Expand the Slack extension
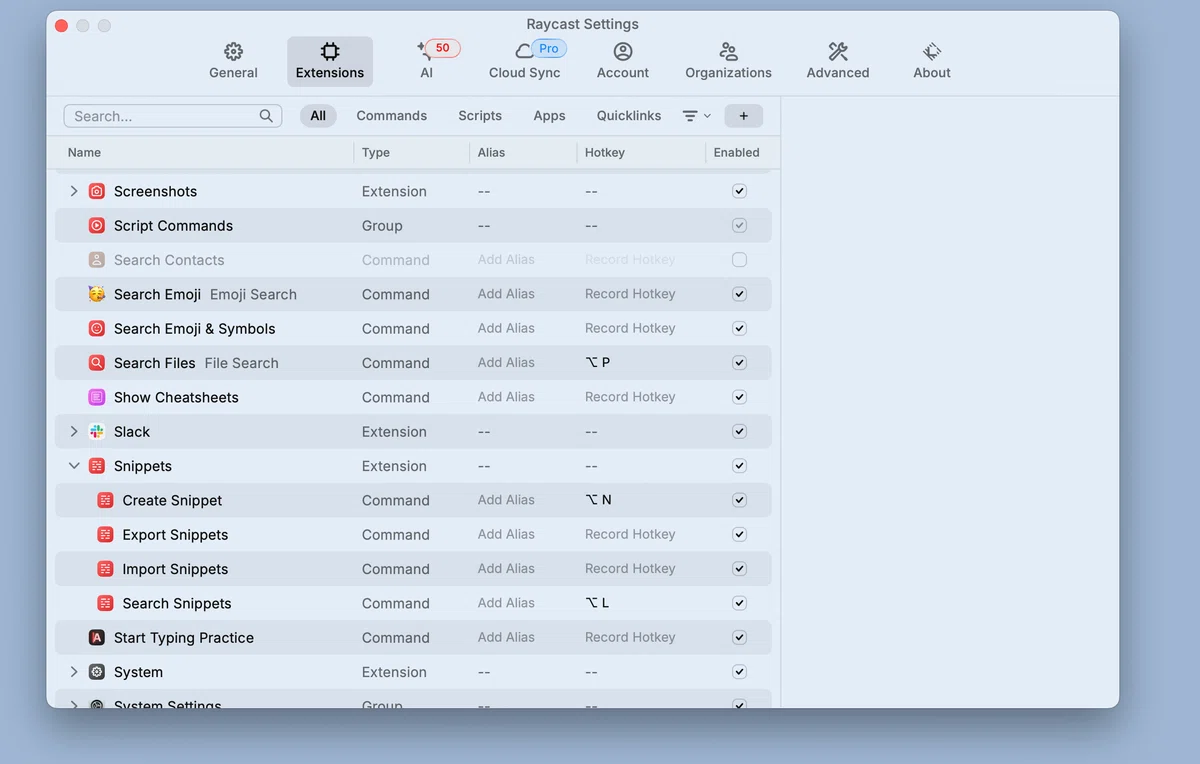The width and height of the screenshot is (1200, 764). click(x=74, y=432)
